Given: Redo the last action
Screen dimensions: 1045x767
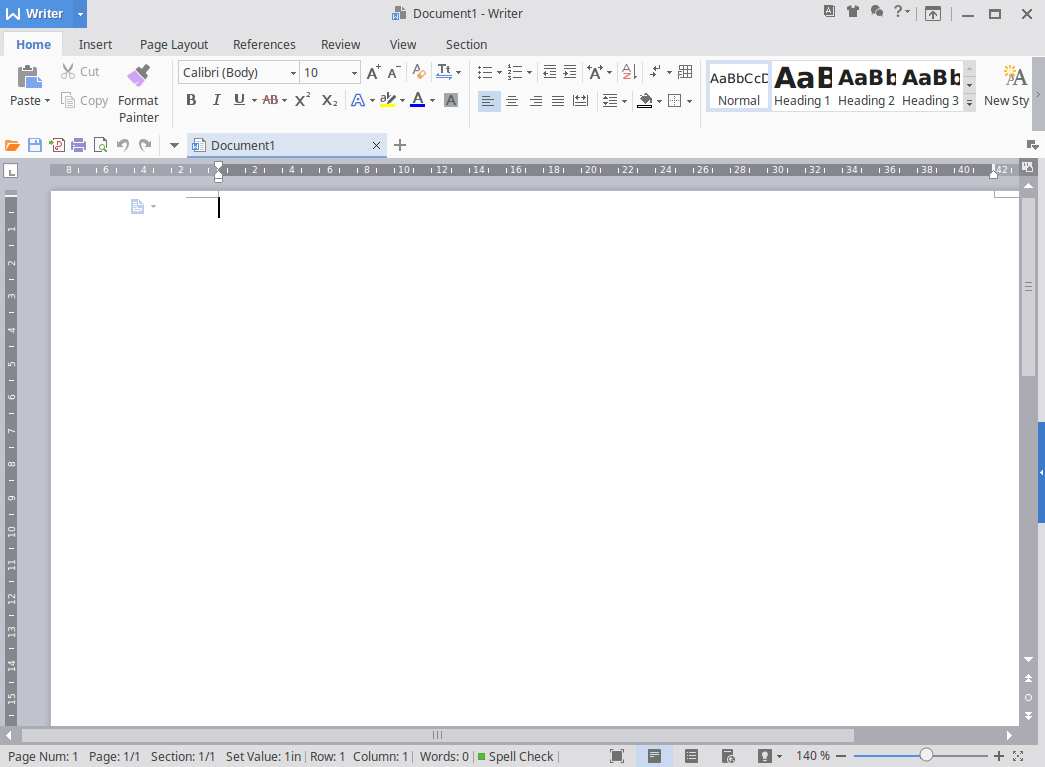Looking at the screenshot, I should coord(145,145).
